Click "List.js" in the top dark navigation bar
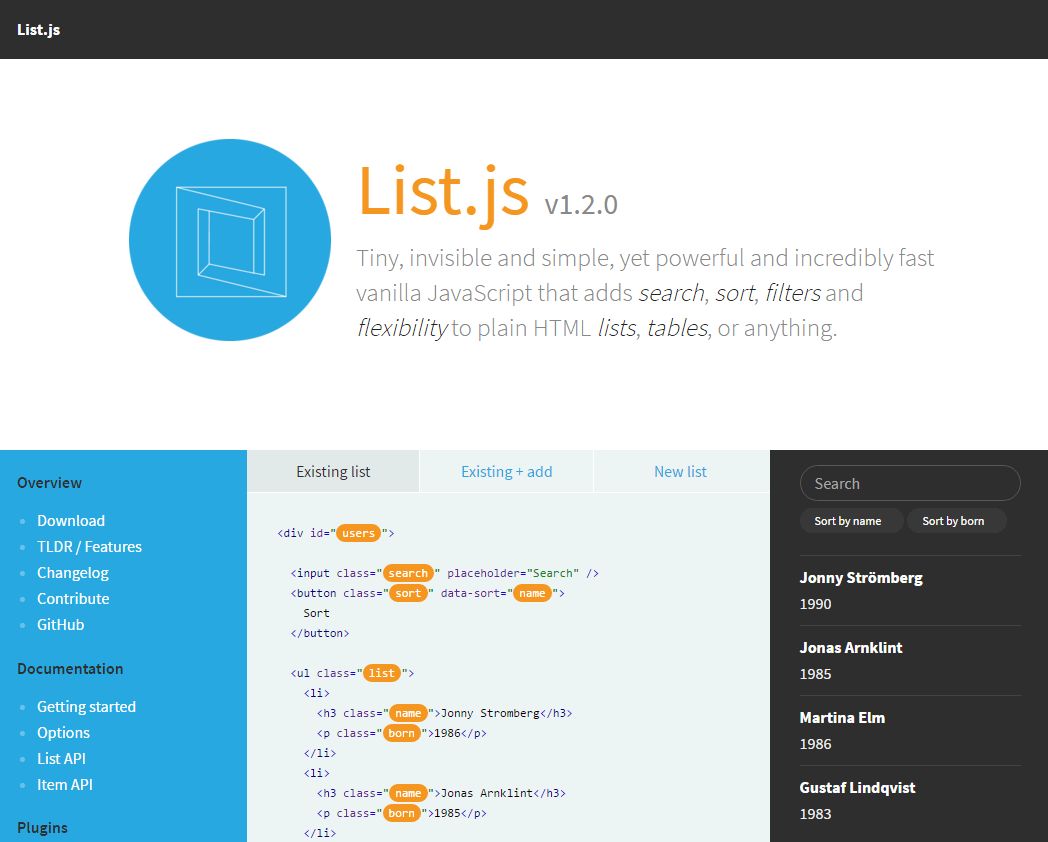The image size is (1048, 842). coord(38,30)
